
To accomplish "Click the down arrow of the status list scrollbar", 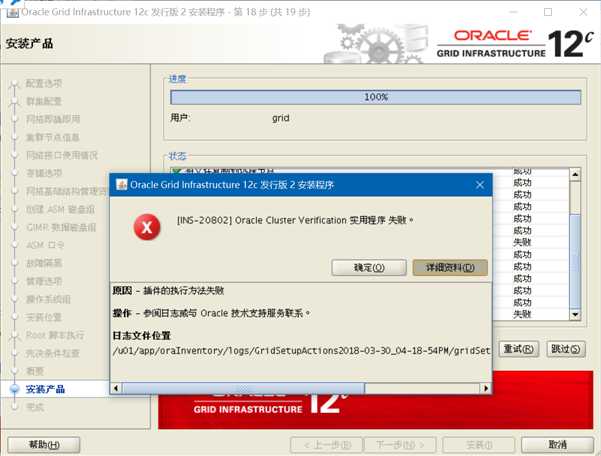I will 575,315.
